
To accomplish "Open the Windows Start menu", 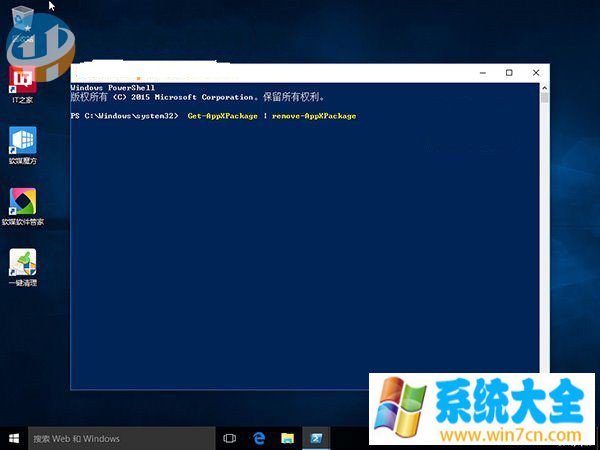I will coord(14,438).
